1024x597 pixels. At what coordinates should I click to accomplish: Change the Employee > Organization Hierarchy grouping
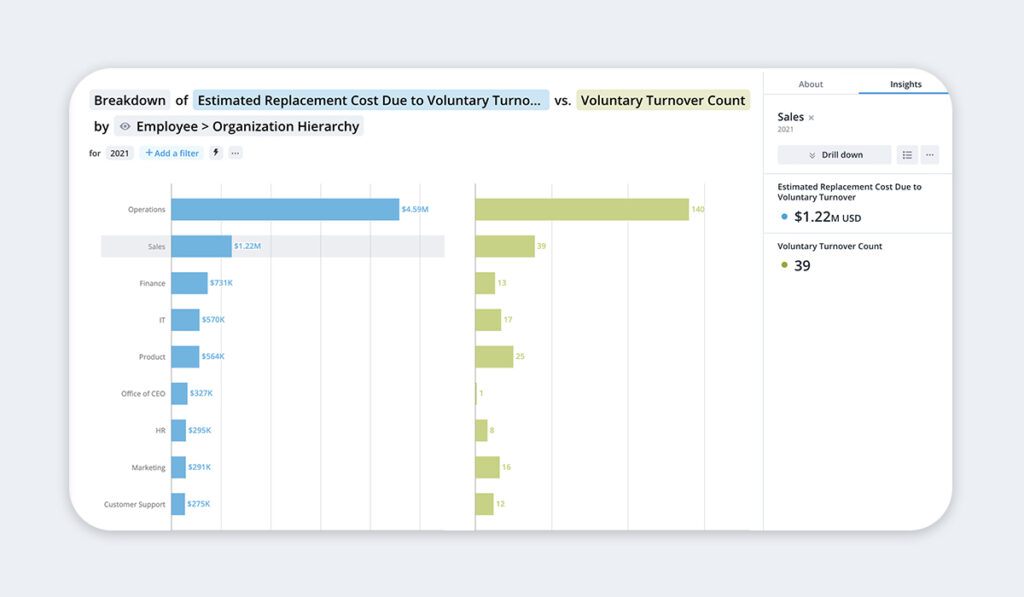click(238, 126)
